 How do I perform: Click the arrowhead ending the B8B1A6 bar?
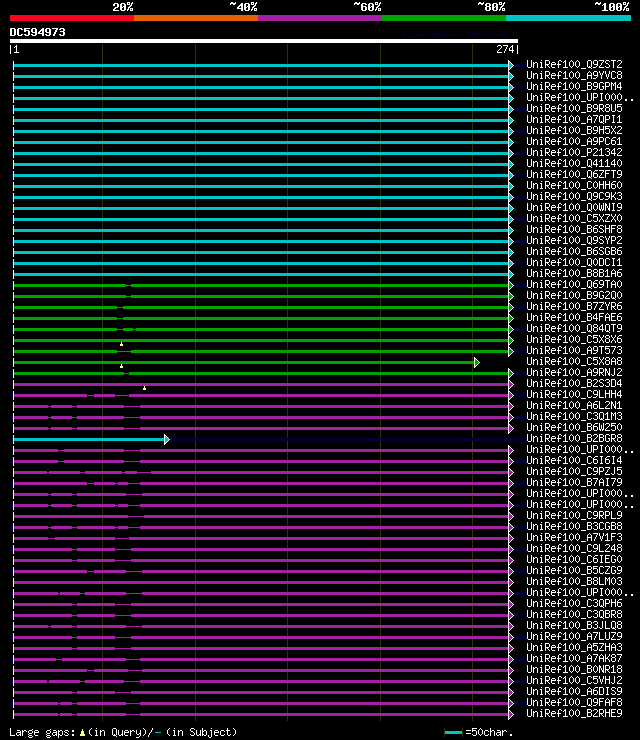click(x=511, y=274)
